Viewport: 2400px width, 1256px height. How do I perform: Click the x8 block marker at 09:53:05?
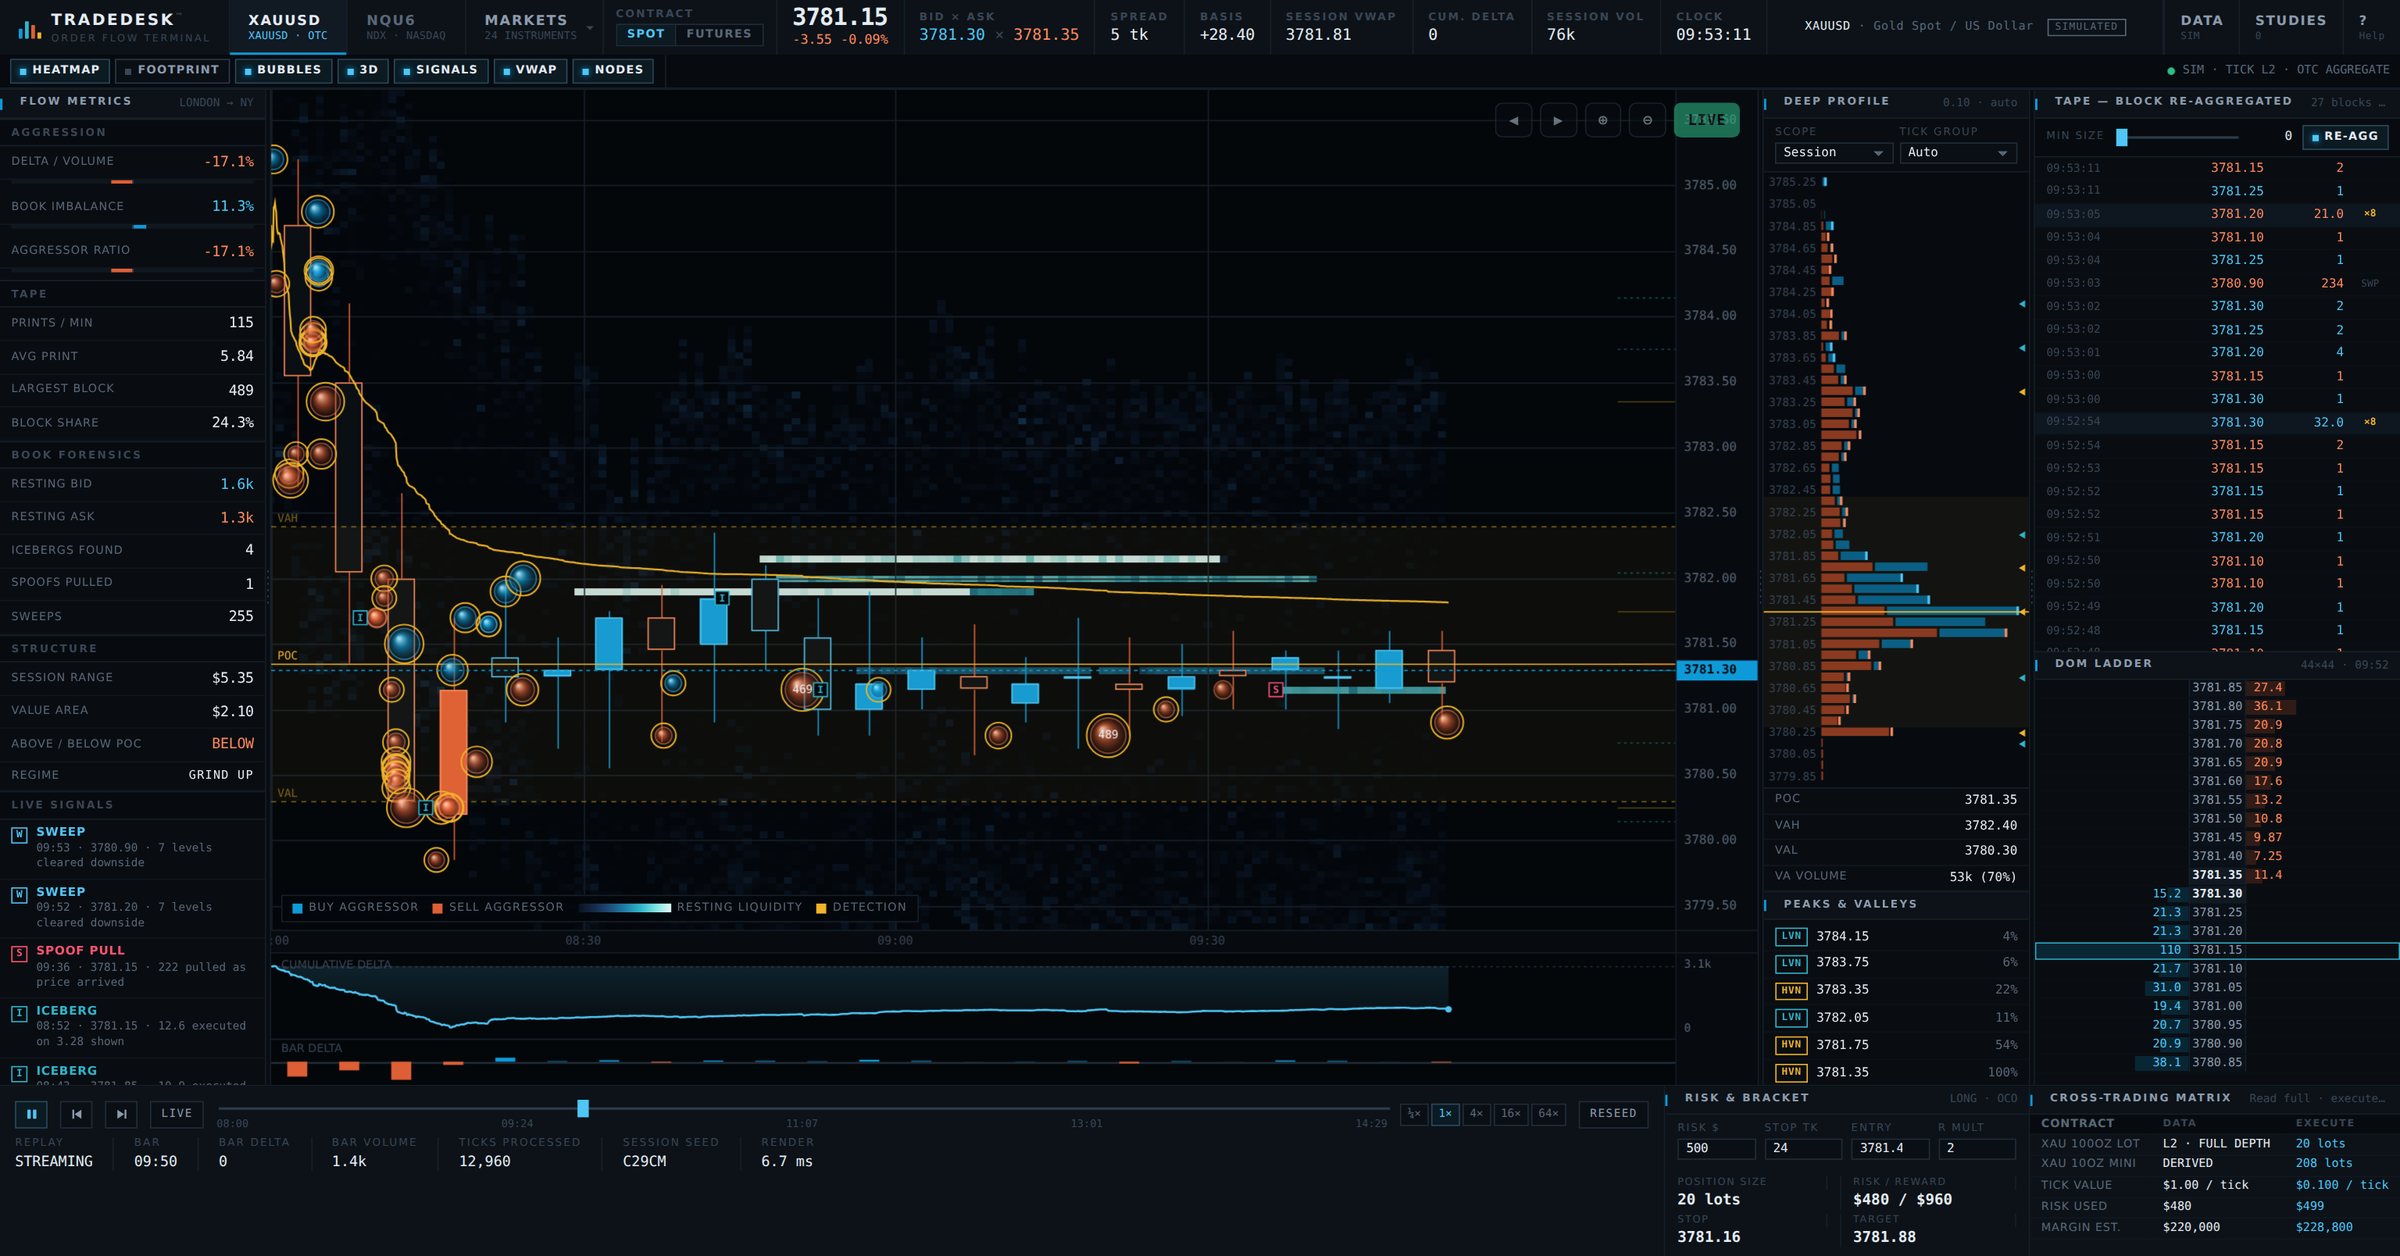2370,214
